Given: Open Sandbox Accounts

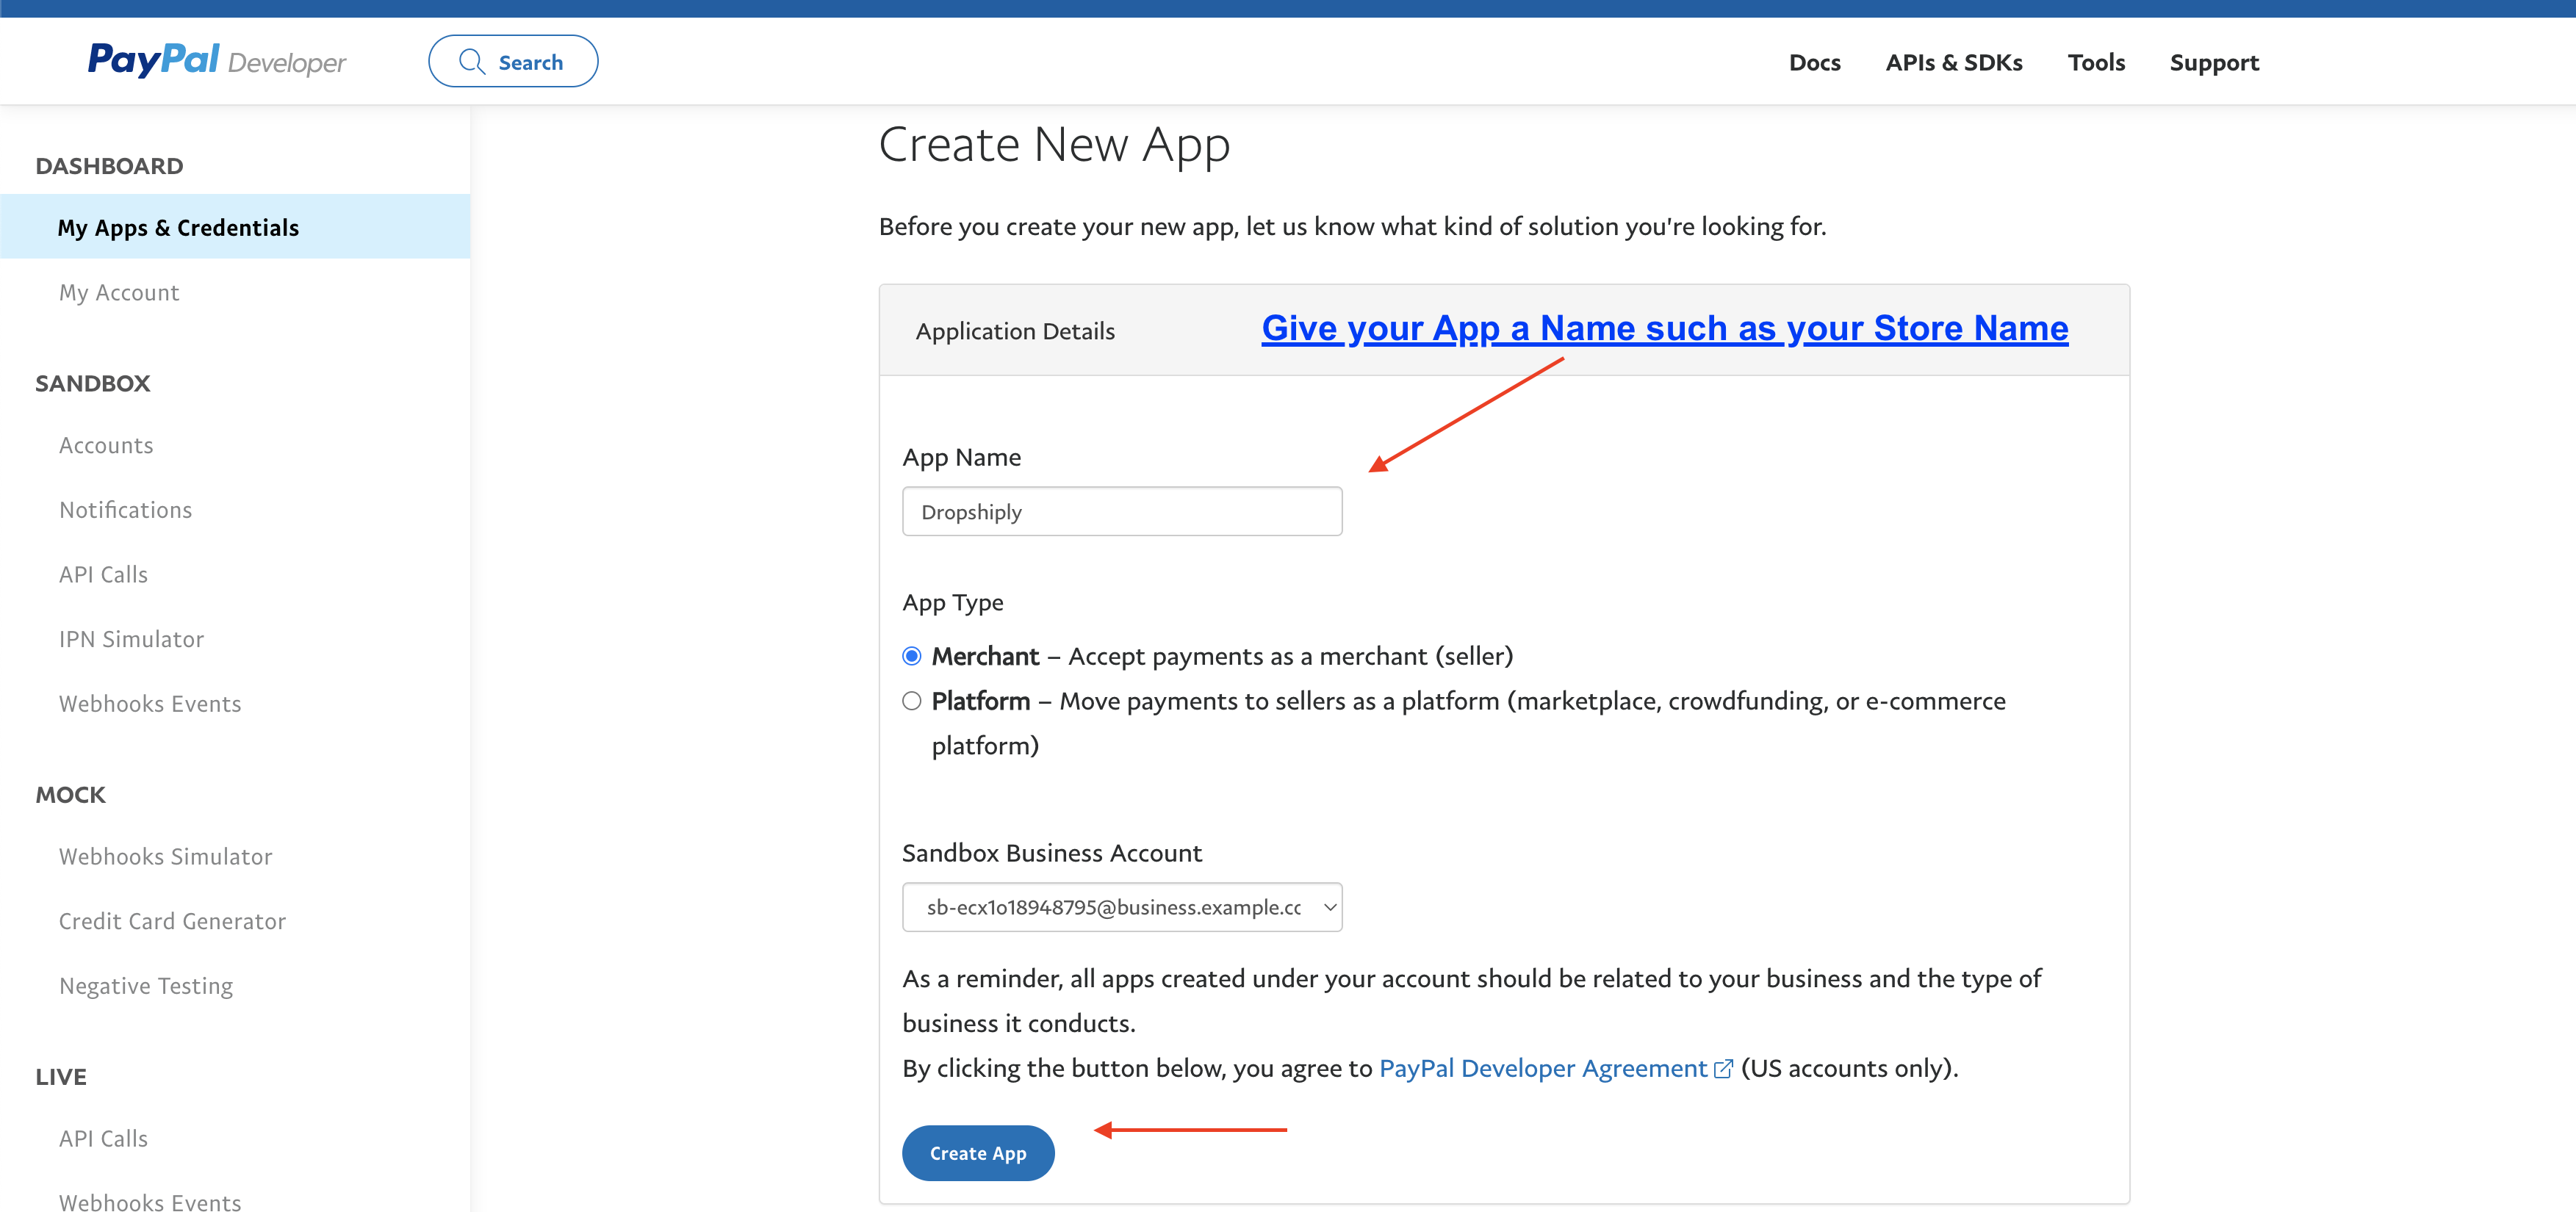Looking at the screenshot, I should tap(106, 445).
